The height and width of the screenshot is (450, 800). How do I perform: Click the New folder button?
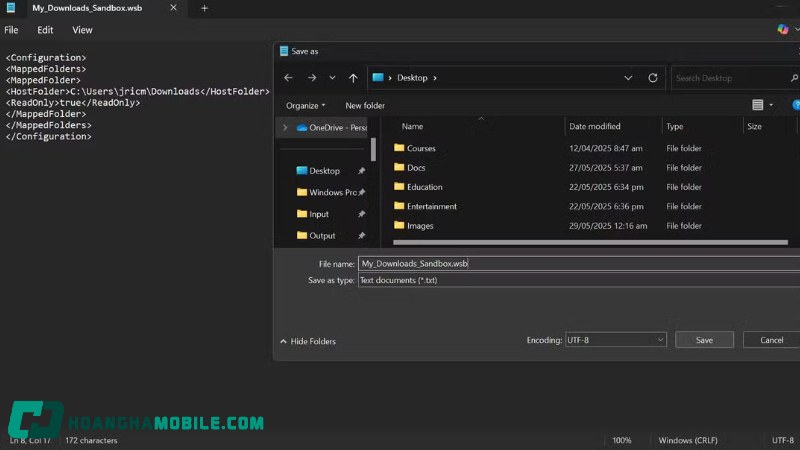[x=365, y=105]
